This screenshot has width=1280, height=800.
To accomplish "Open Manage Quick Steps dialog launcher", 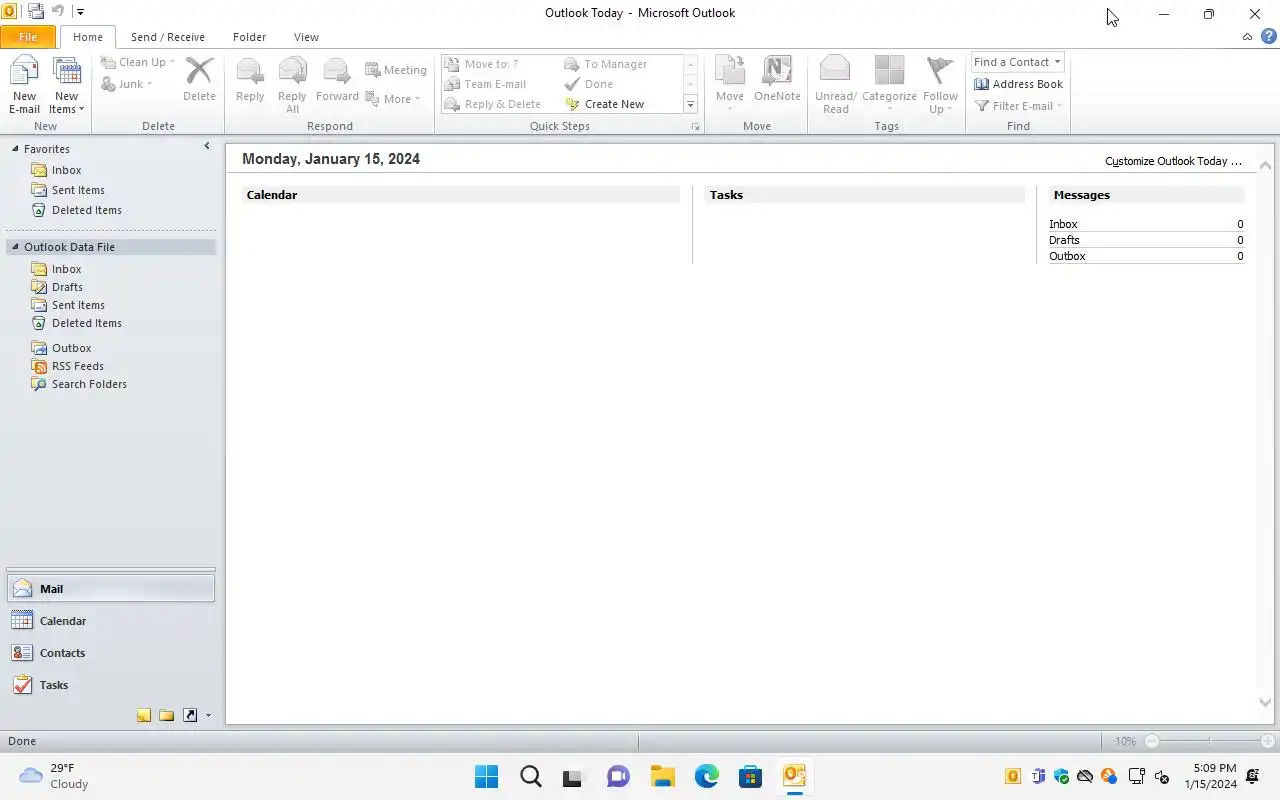I will coord(696,128).
